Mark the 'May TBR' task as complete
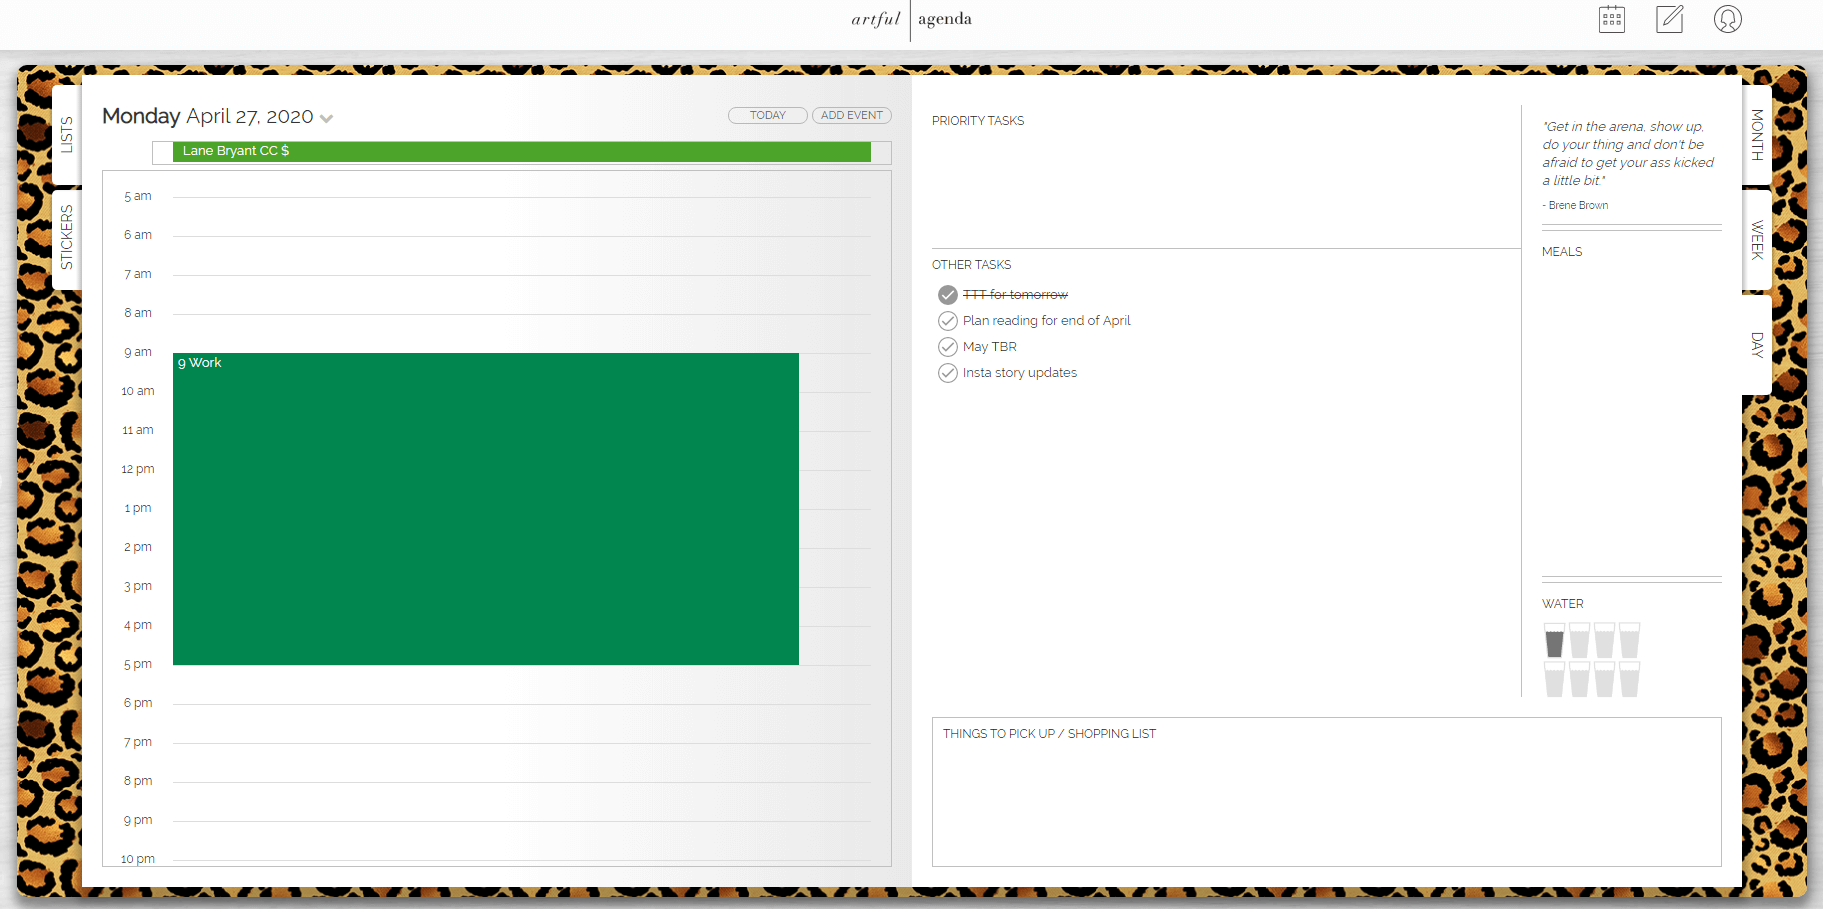1823x909 pixels. 947,347
